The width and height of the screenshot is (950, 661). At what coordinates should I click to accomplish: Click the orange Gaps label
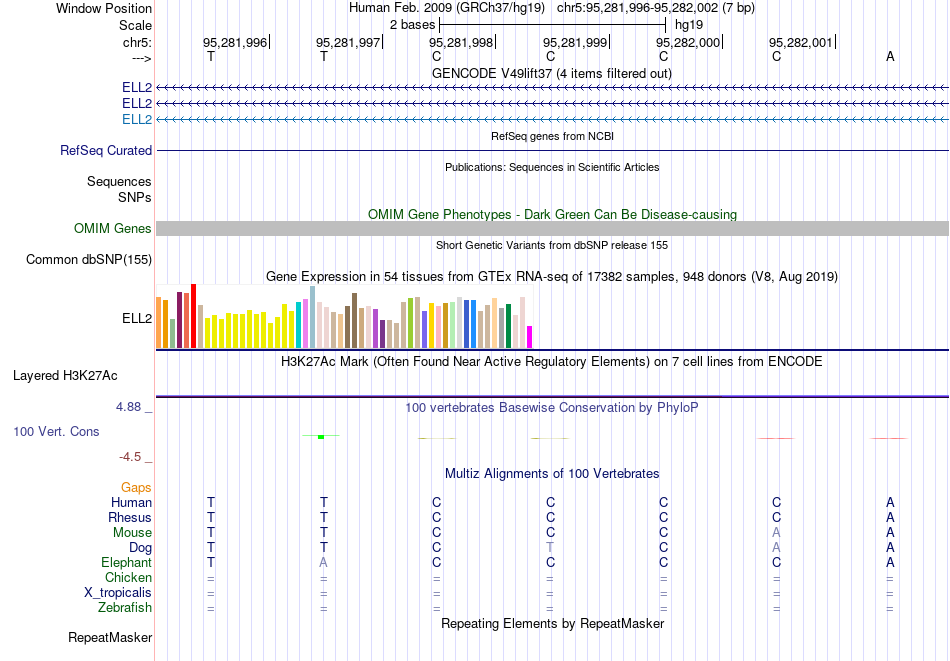pos(136,488)
